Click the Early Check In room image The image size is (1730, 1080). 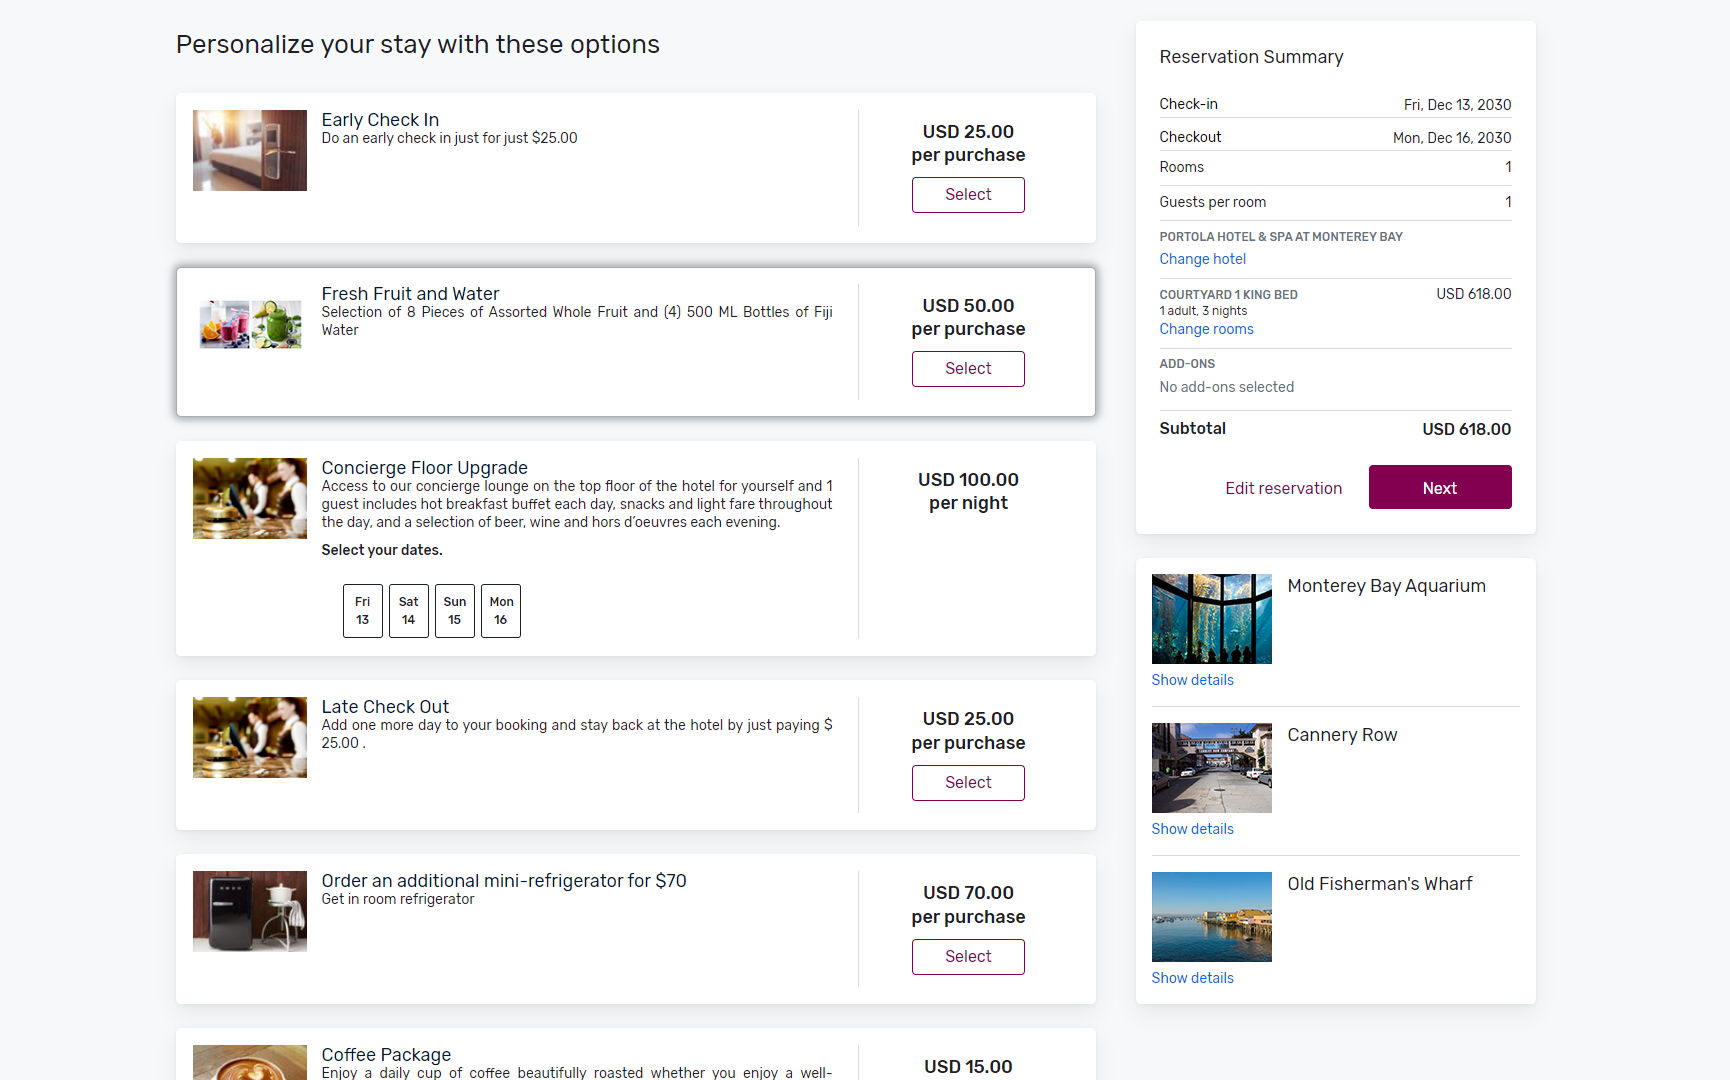250,150
